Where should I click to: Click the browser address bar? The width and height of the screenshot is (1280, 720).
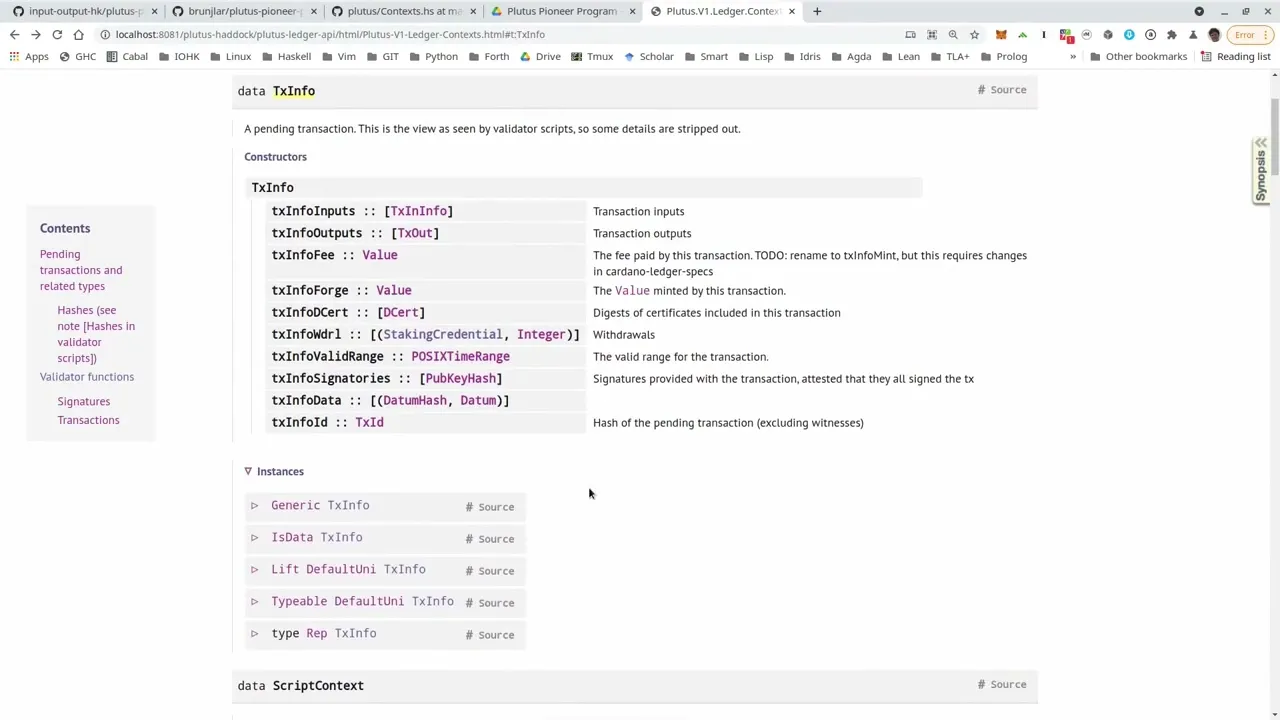coord(400,34)
